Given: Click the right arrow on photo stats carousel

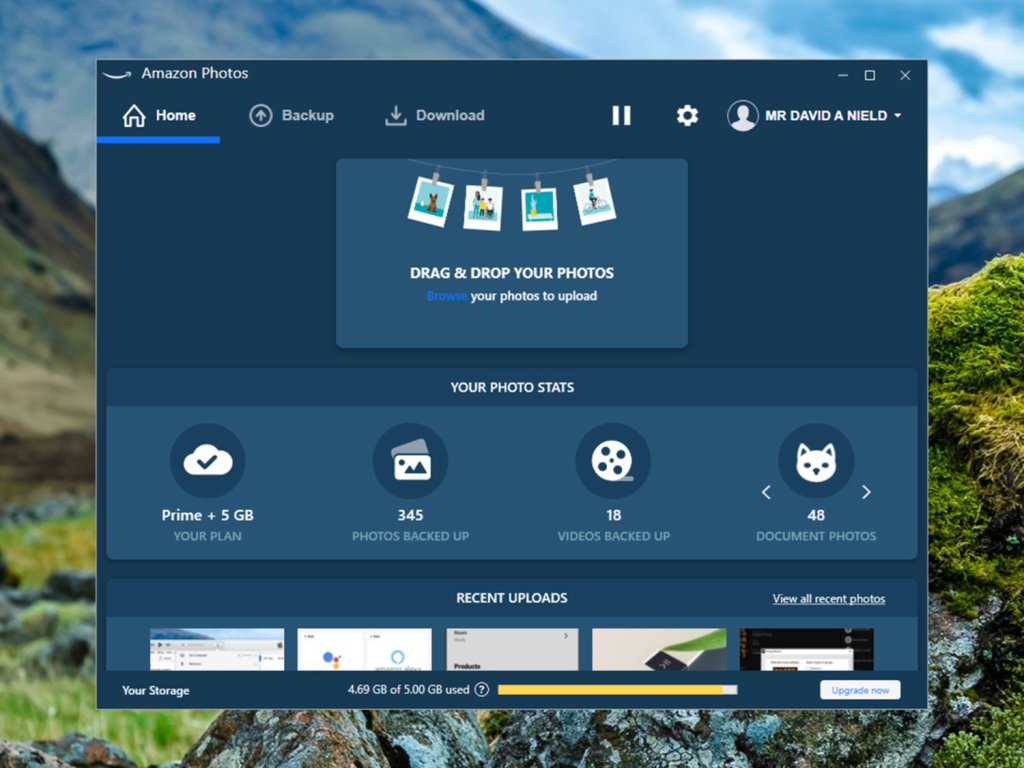Looking at the screenshot, I should coord(867,492).
